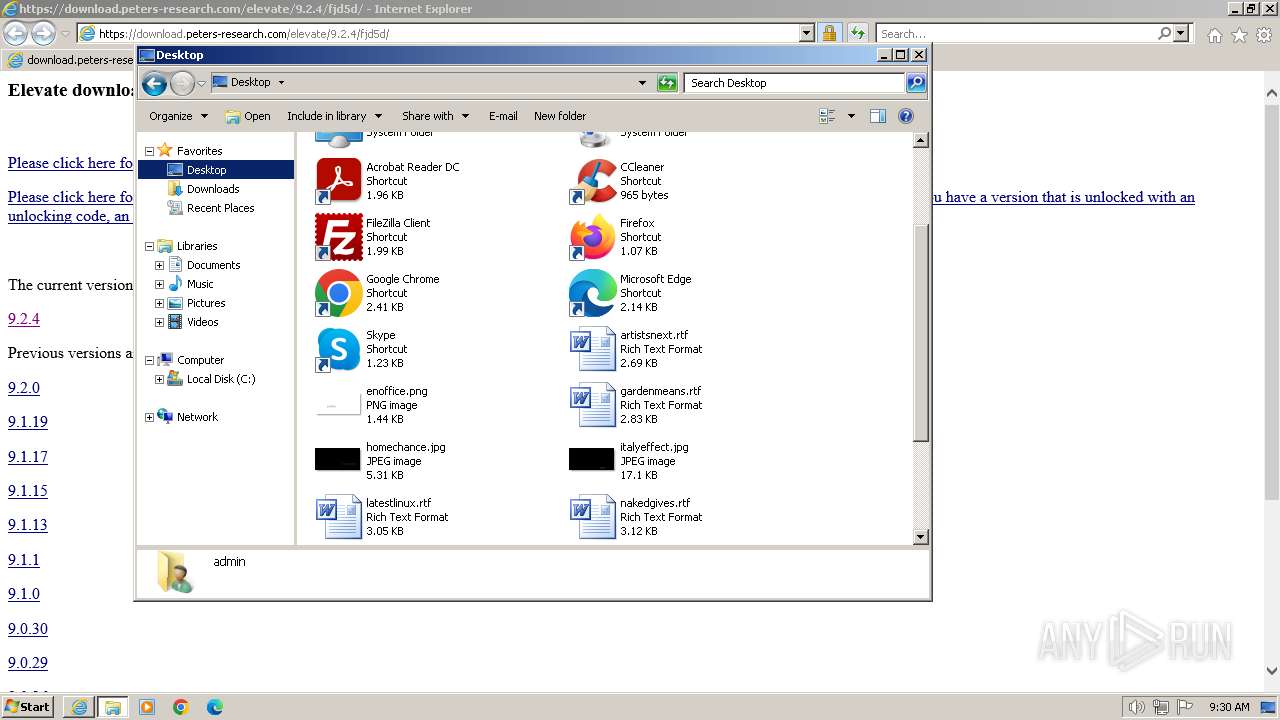The image size is (1280, 720).
Task: Click the Explorer refresh button
Action: (x=667, y=83)
